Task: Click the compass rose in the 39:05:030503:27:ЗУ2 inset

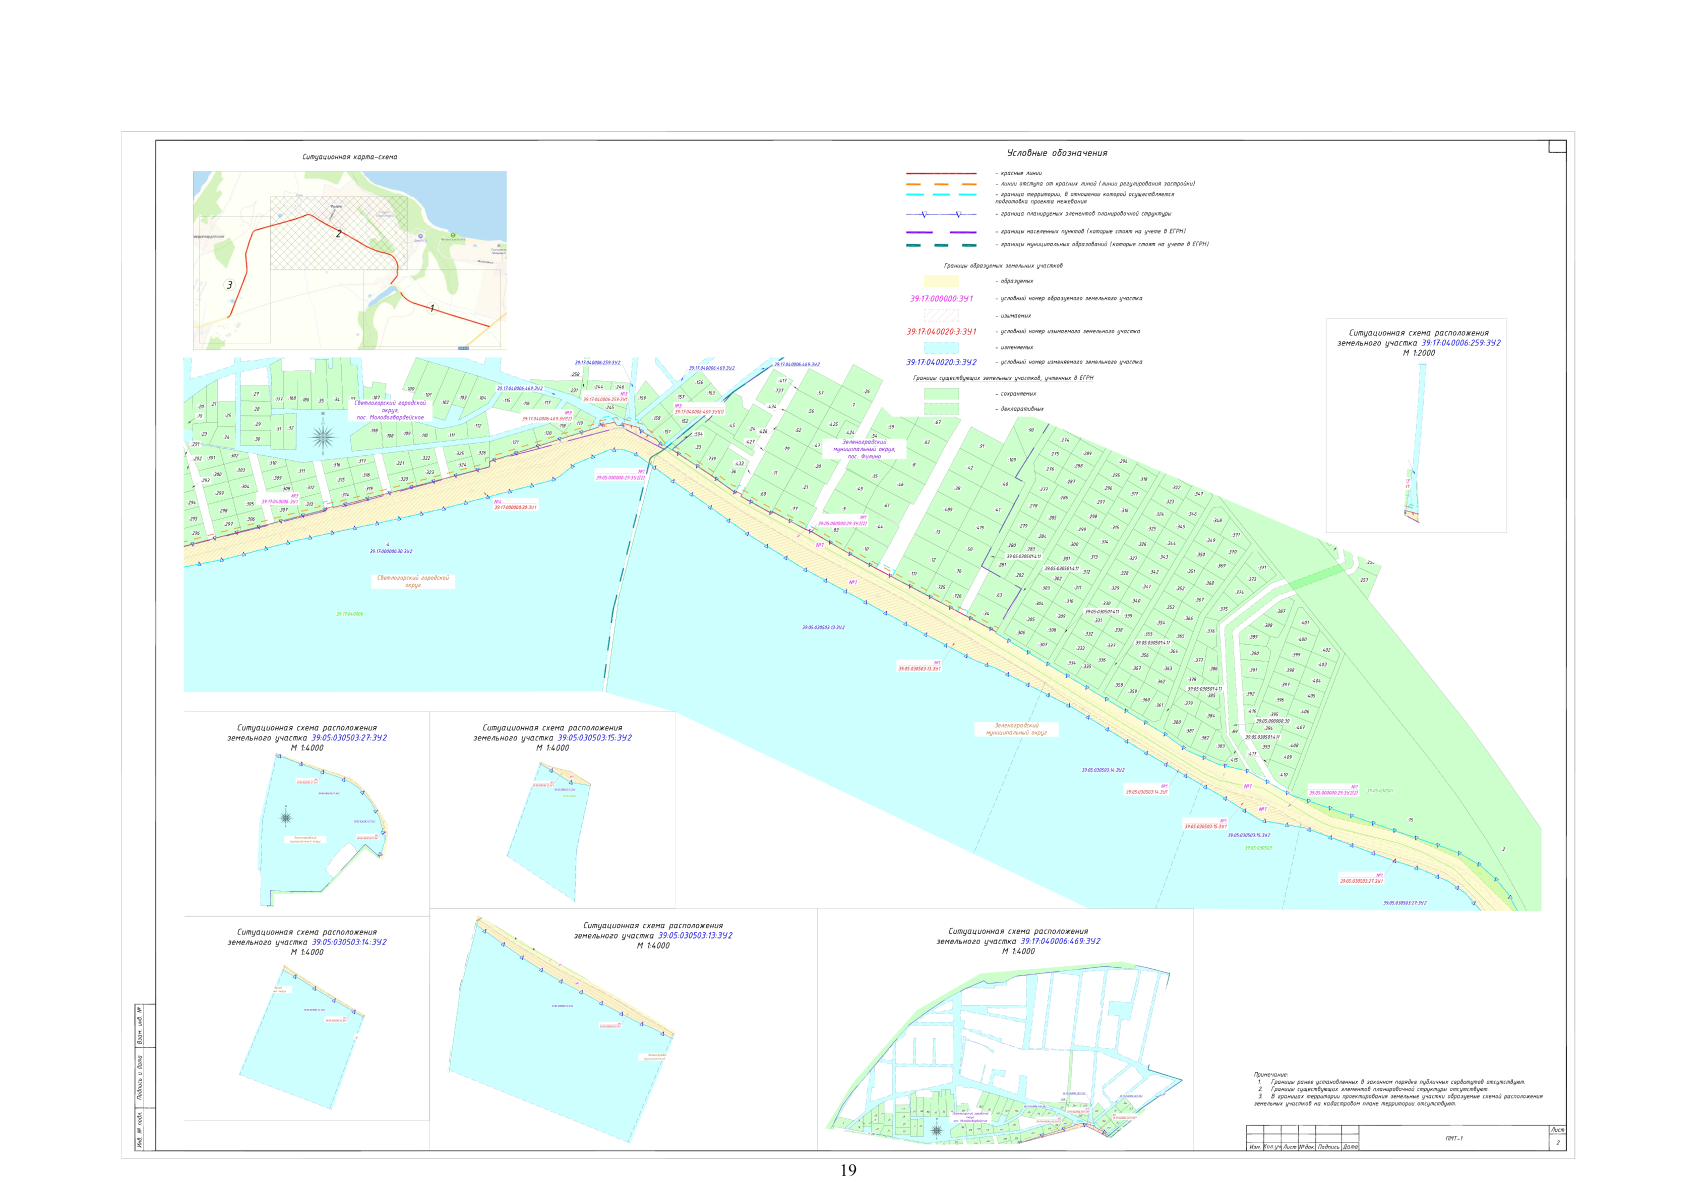Action: point(288,817)
